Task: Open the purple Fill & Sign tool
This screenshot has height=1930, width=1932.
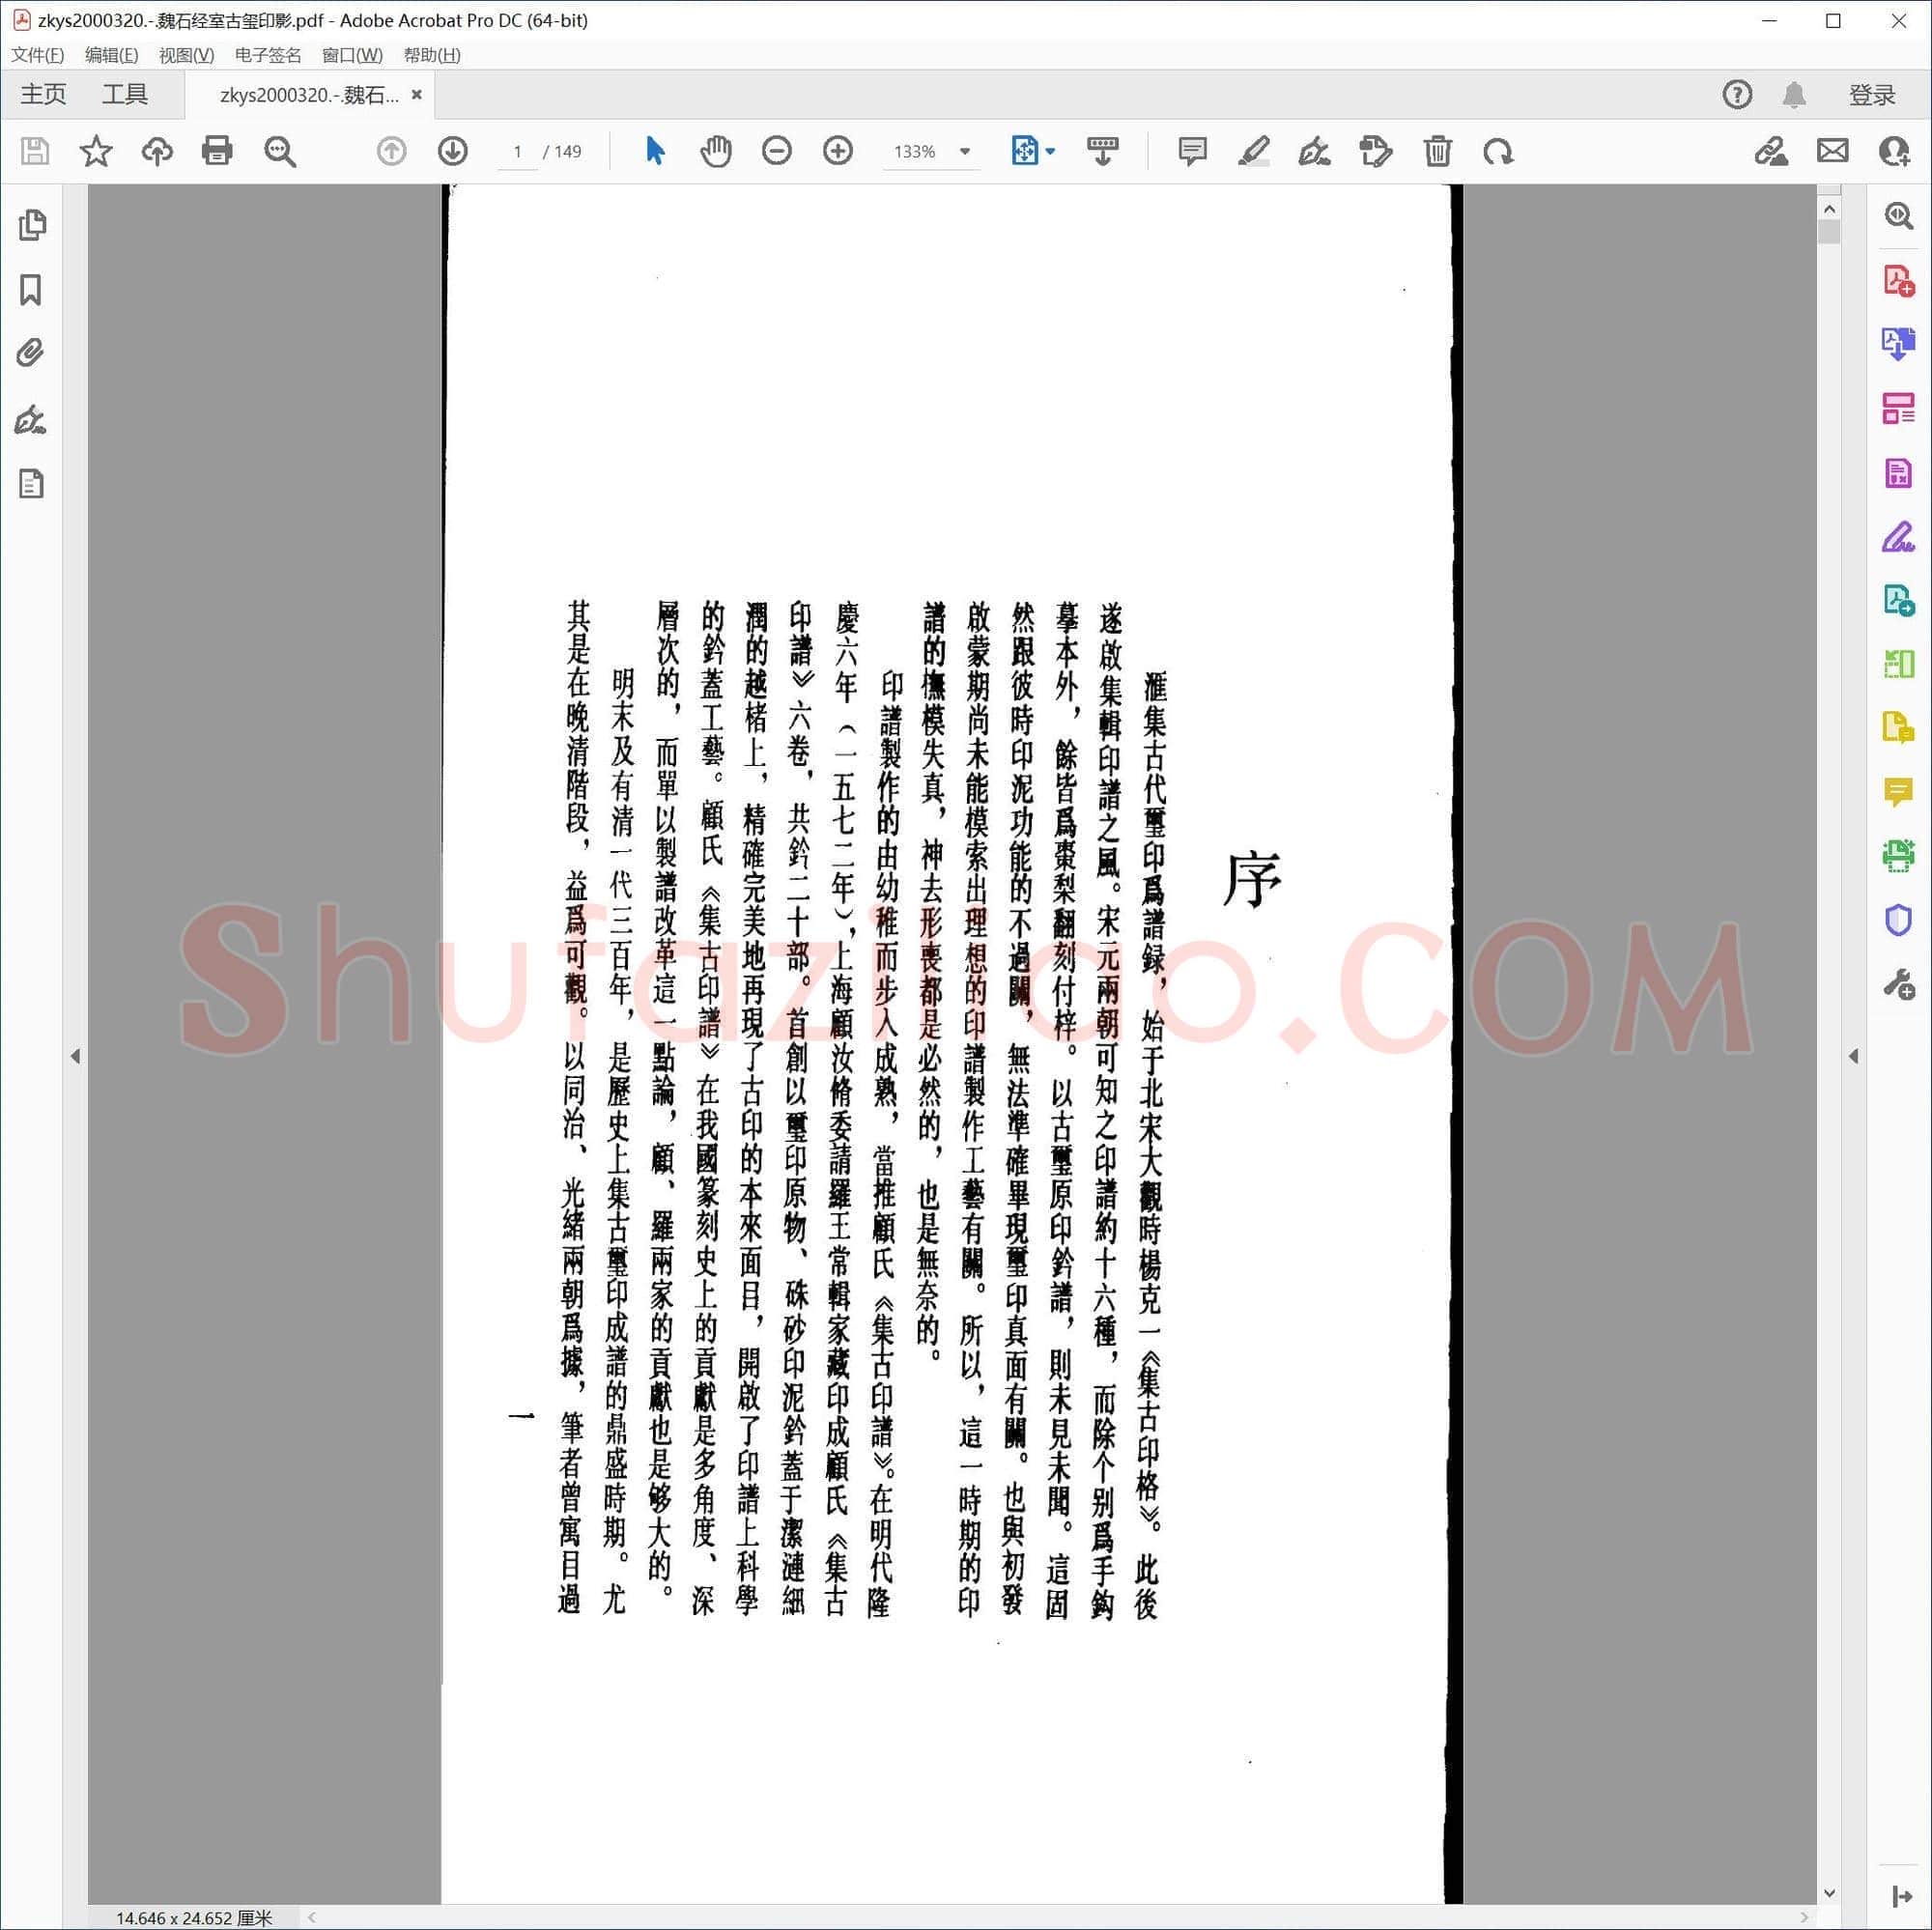Action: click(1898, 537)
